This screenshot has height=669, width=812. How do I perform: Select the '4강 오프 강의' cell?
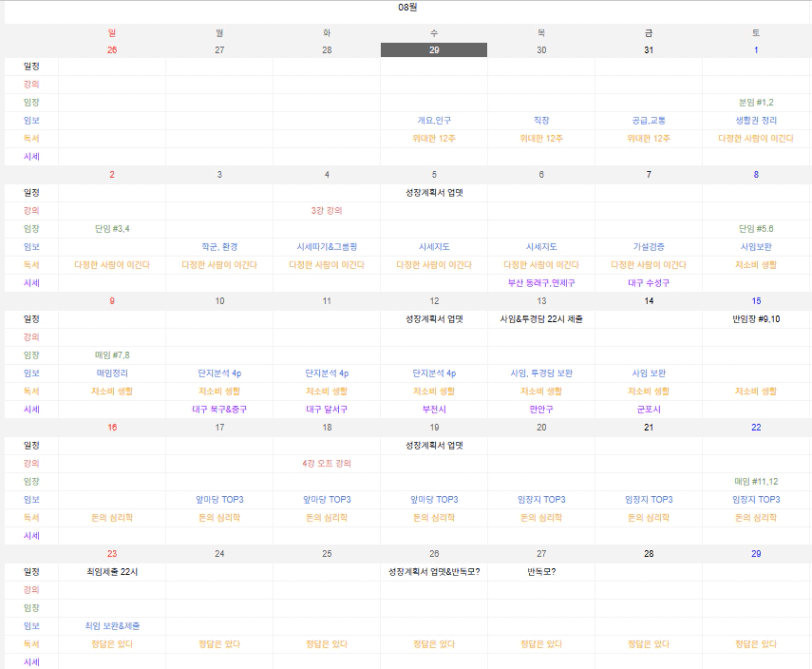(x=327, y=463)
